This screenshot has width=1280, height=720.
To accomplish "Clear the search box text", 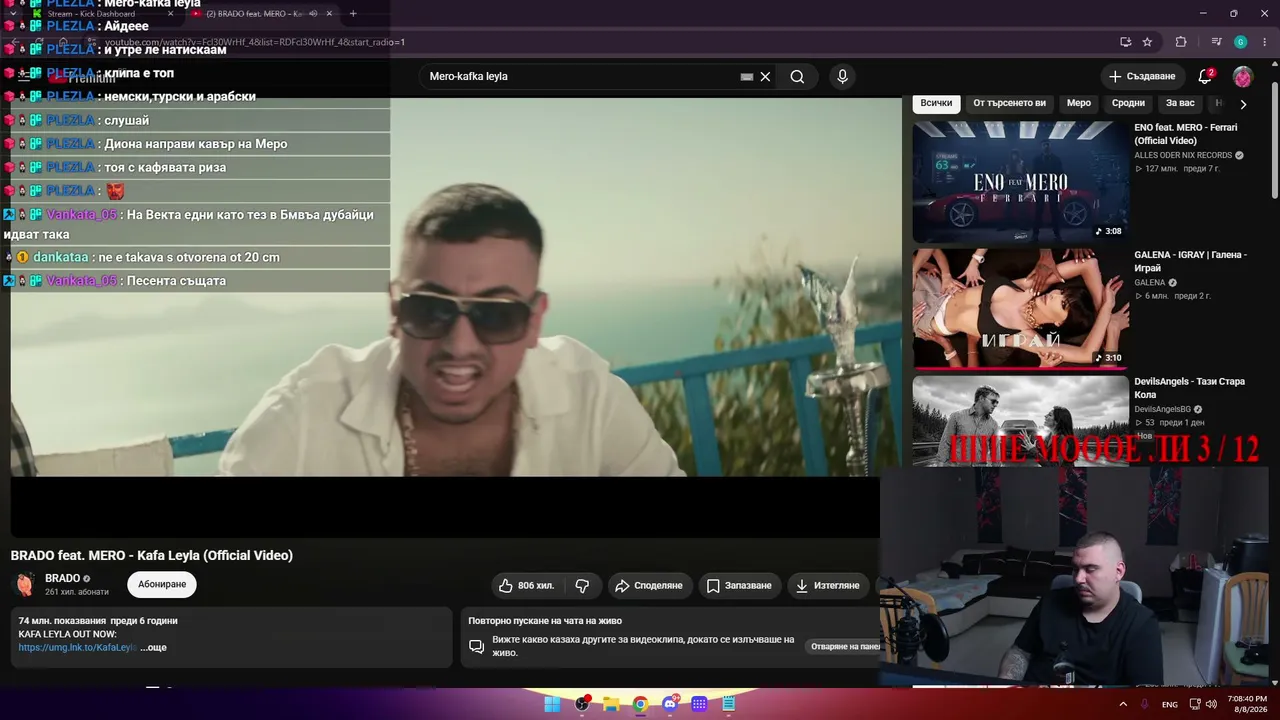I will point(765,77).
